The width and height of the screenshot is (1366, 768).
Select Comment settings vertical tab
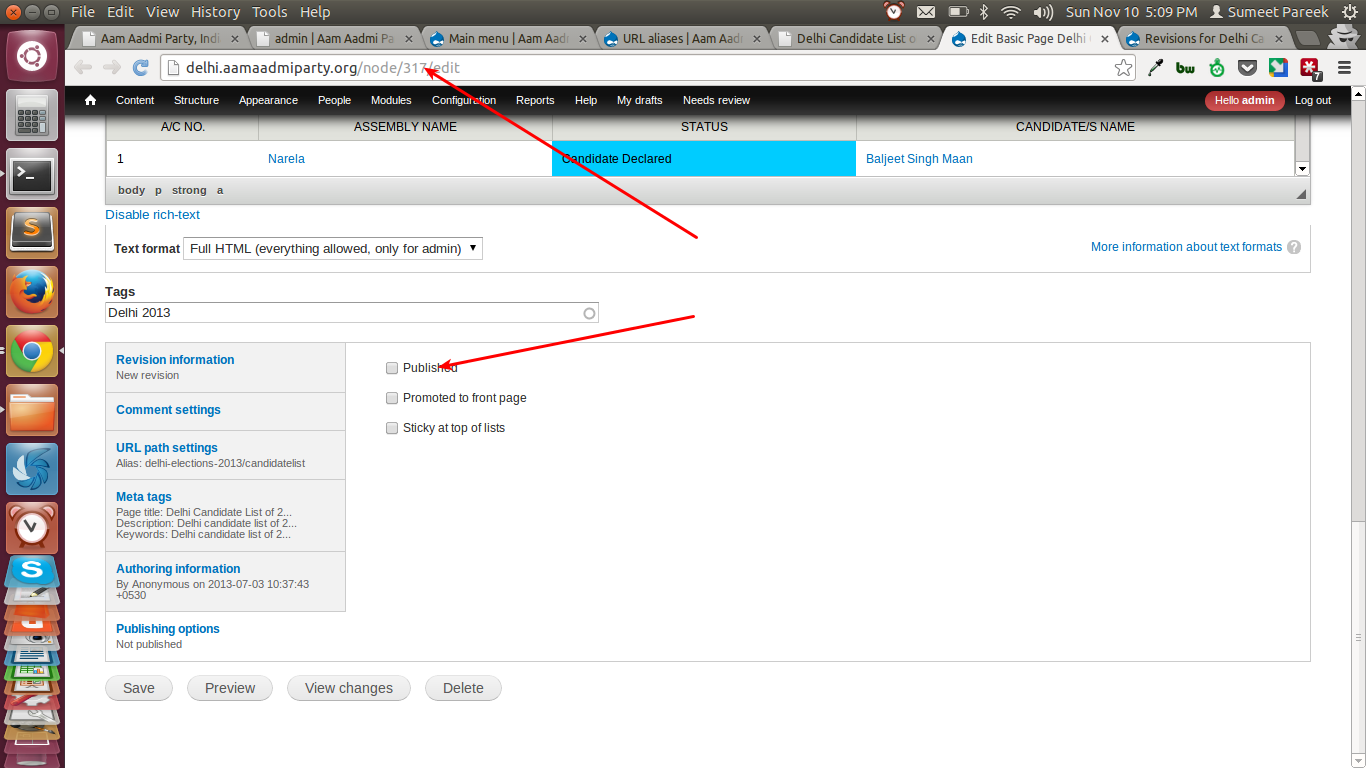[x=225, y=411]
